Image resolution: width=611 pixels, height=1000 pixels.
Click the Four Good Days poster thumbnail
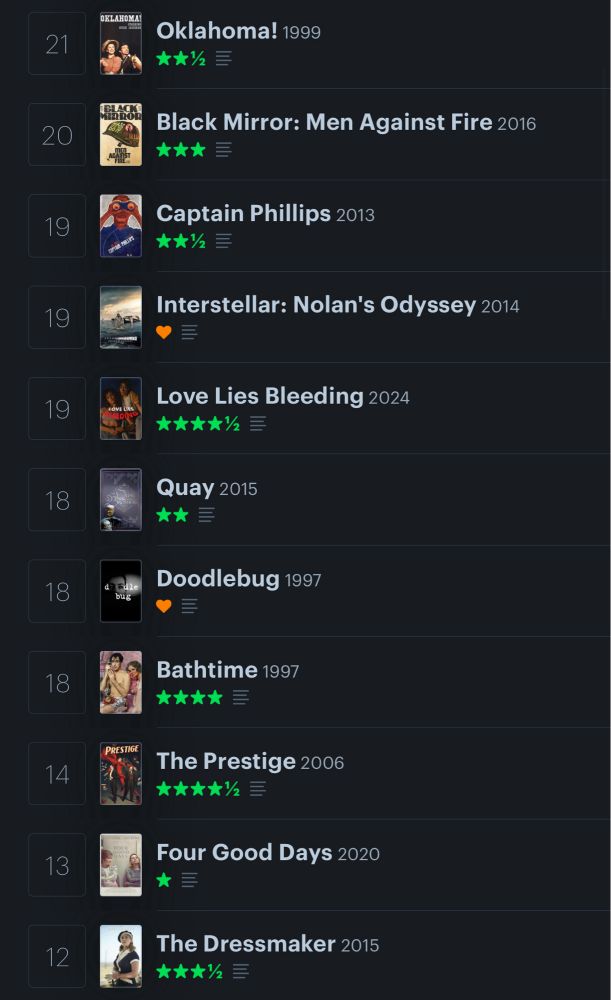pyautogui.click(x=121, y=865)
